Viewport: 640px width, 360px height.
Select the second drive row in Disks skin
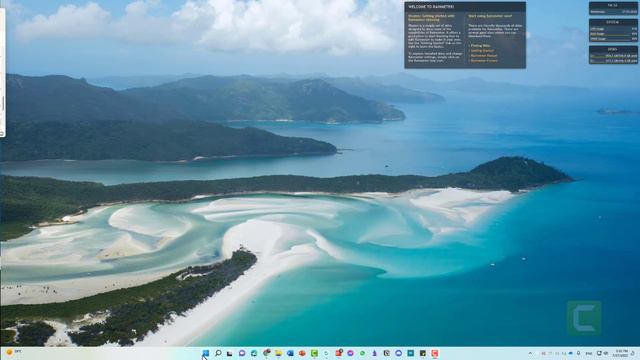(x=613, y=61)
